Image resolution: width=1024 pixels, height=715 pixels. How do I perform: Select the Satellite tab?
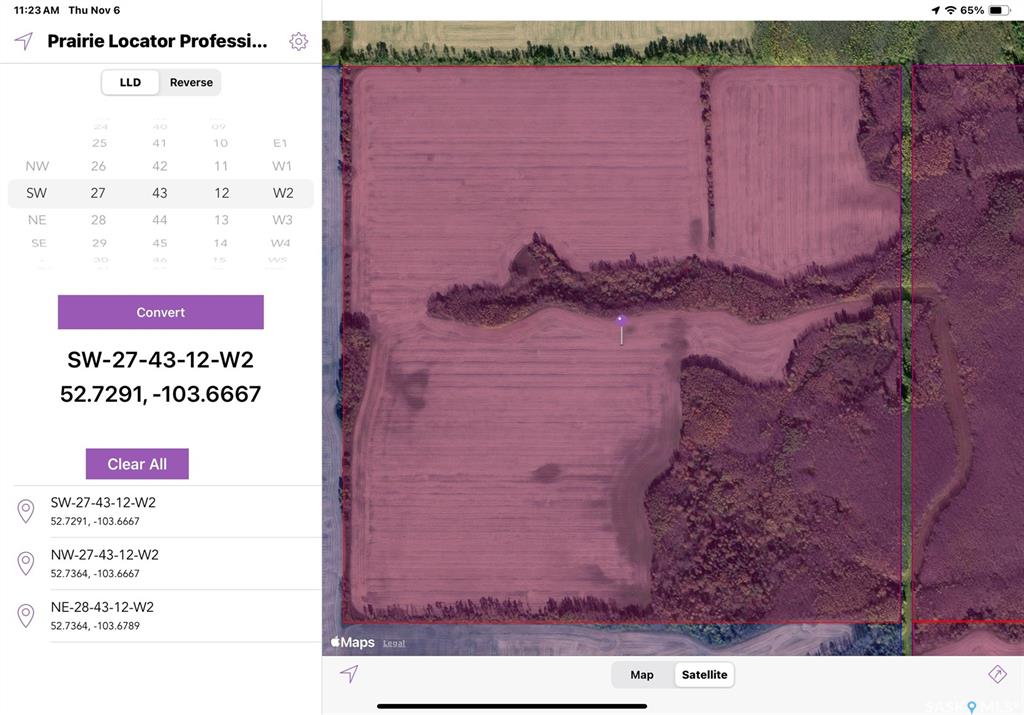pos(704,674)
